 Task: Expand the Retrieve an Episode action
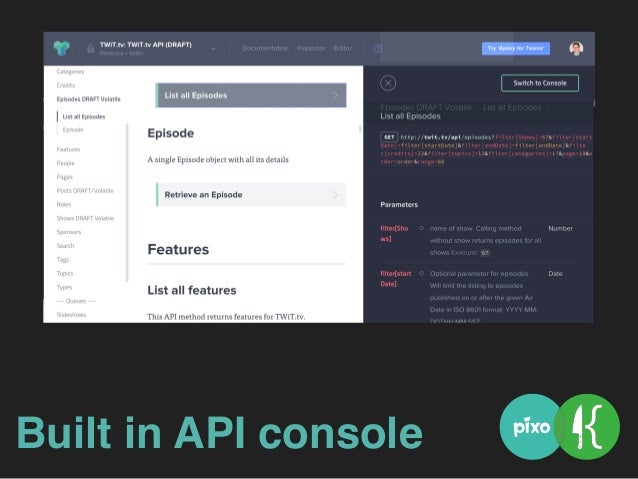coord(251,195)
